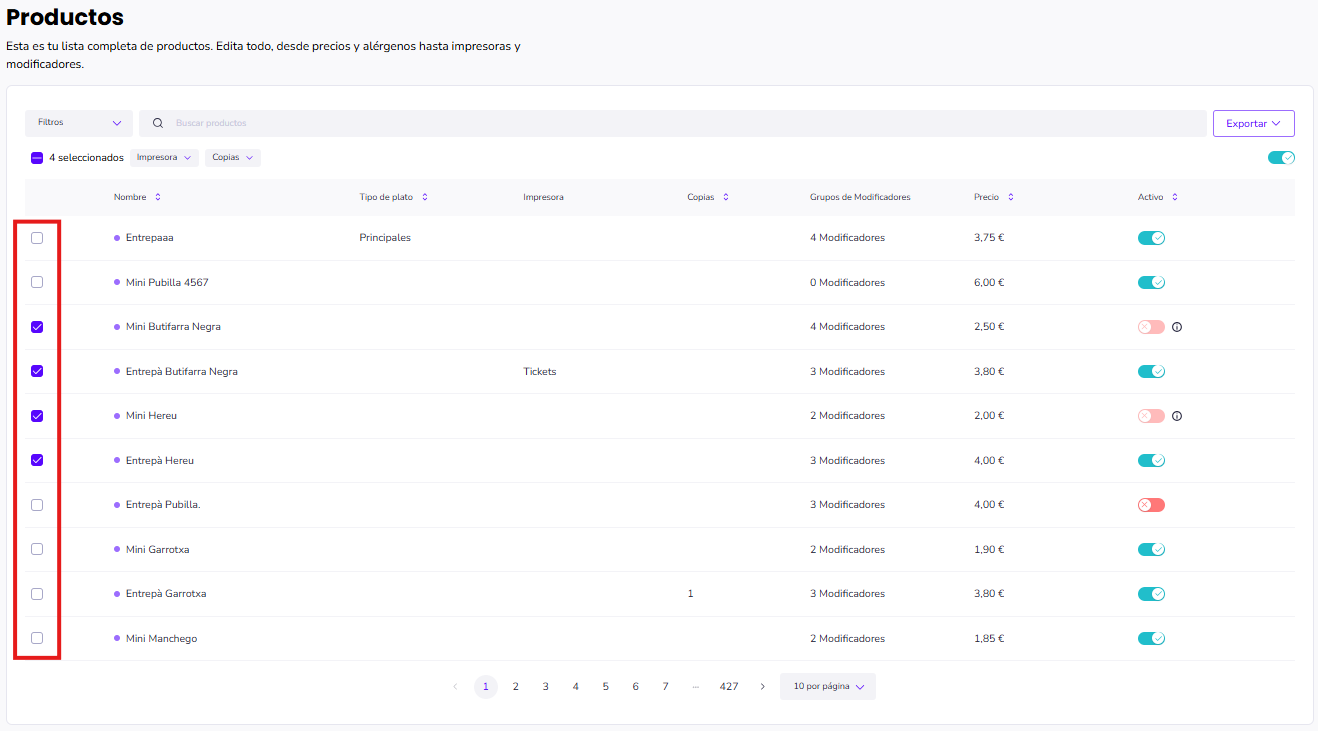This screenshot has width=1318, height=731.
Task: Check the Entrepaaa row checkbox
Action: click(x=37, y=238)
